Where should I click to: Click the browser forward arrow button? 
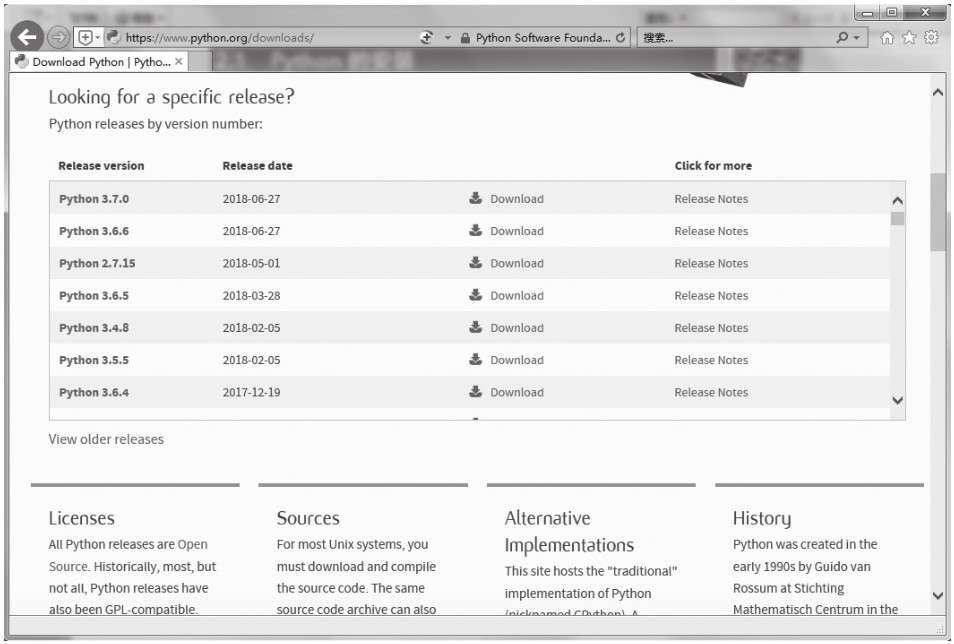point(60,38)
